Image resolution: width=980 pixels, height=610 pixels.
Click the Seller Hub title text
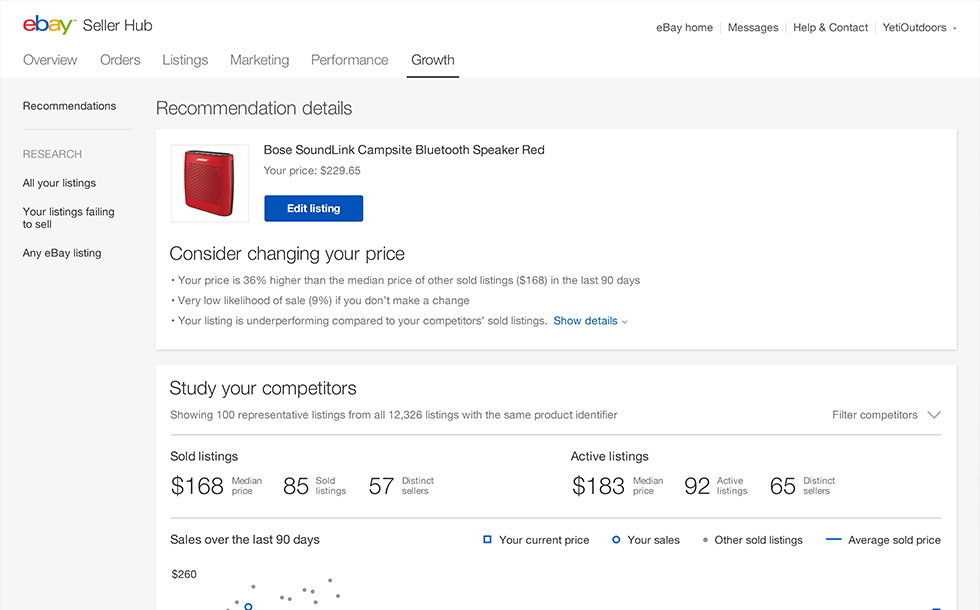[118, 26]
